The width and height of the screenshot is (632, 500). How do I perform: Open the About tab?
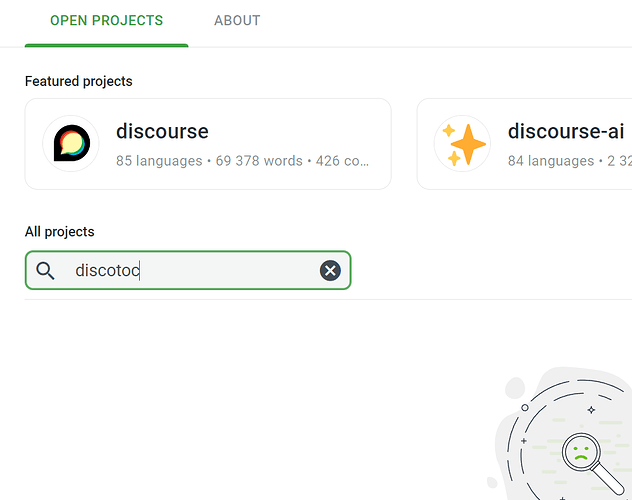[237, 21]
